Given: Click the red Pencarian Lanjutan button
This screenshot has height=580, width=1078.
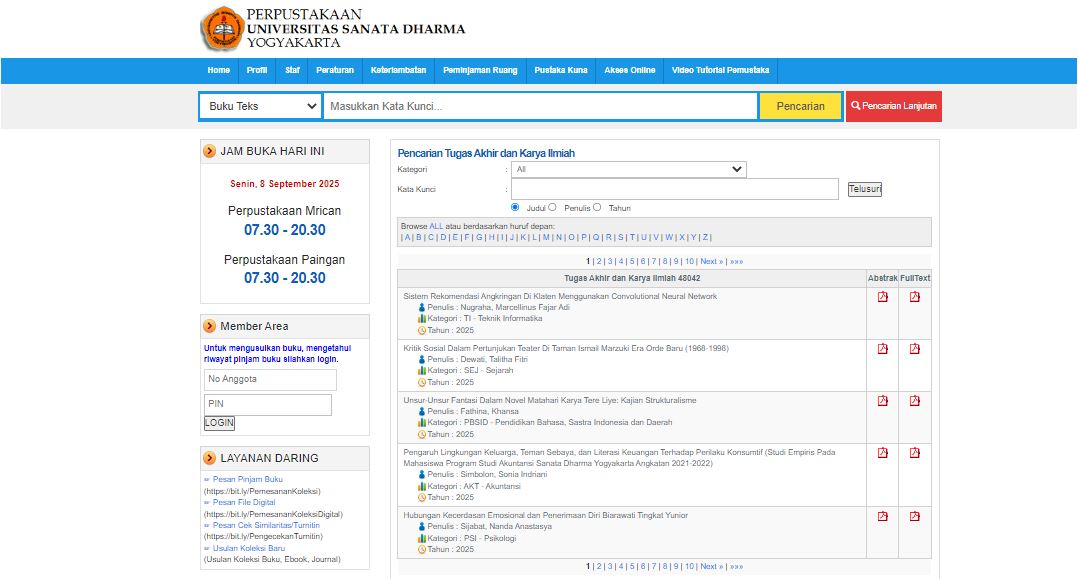Looking at the screenshot, I should 893,106.
